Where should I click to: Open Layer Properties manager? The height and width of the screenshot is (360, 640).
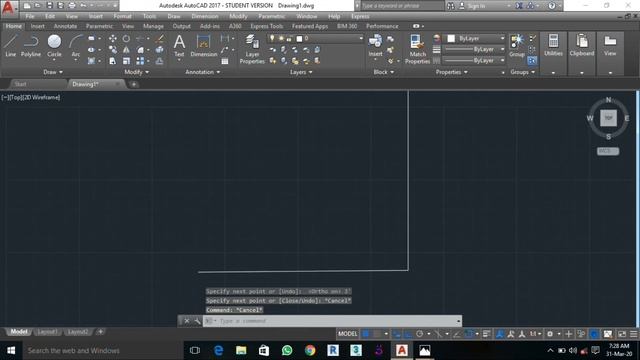point(252,49)
